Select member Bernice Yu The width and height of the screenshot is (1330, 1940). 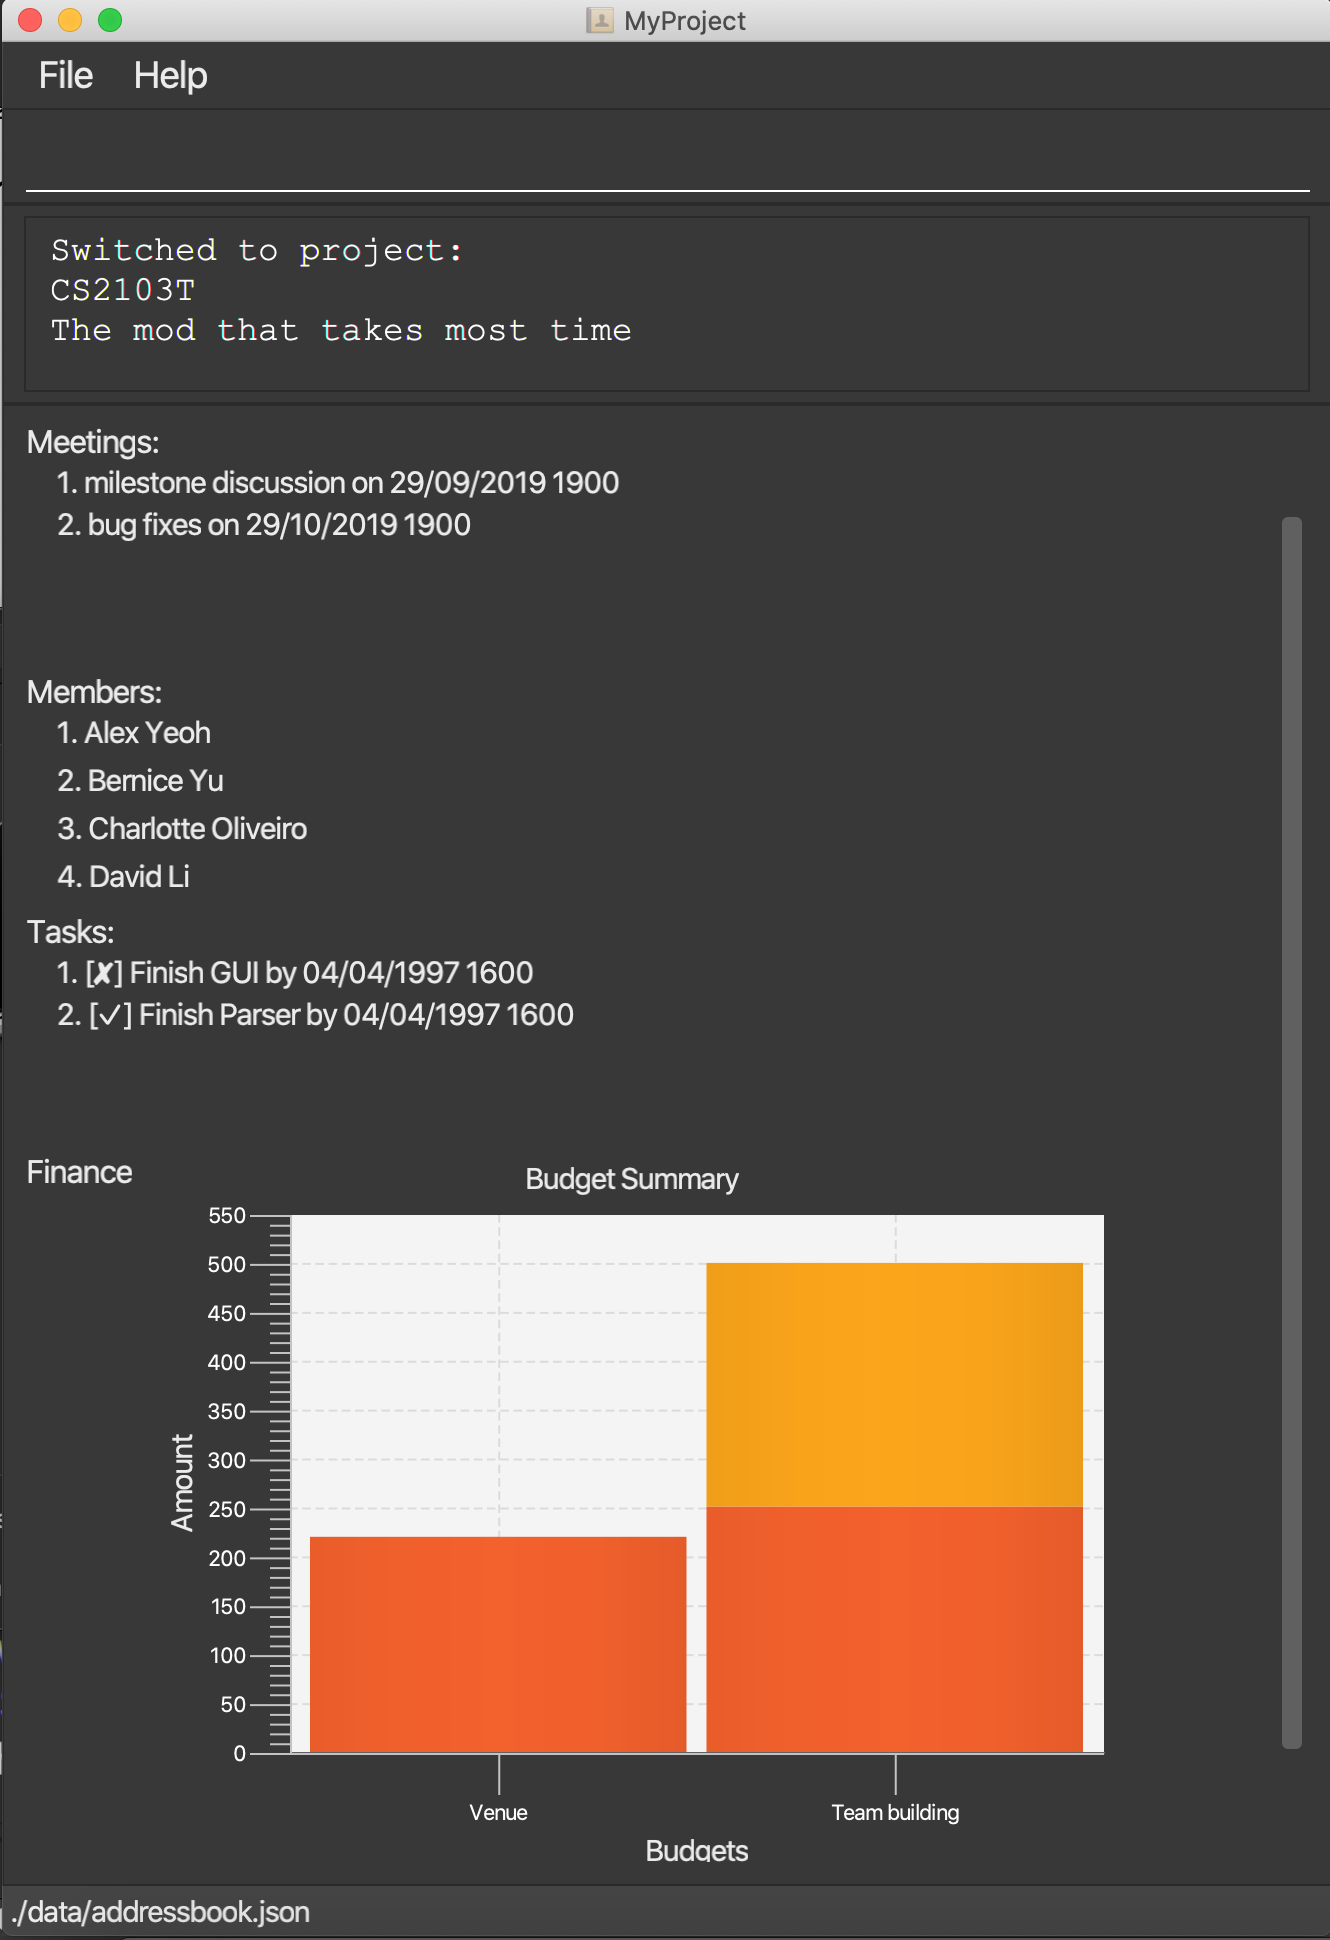(x=140, y=781)
